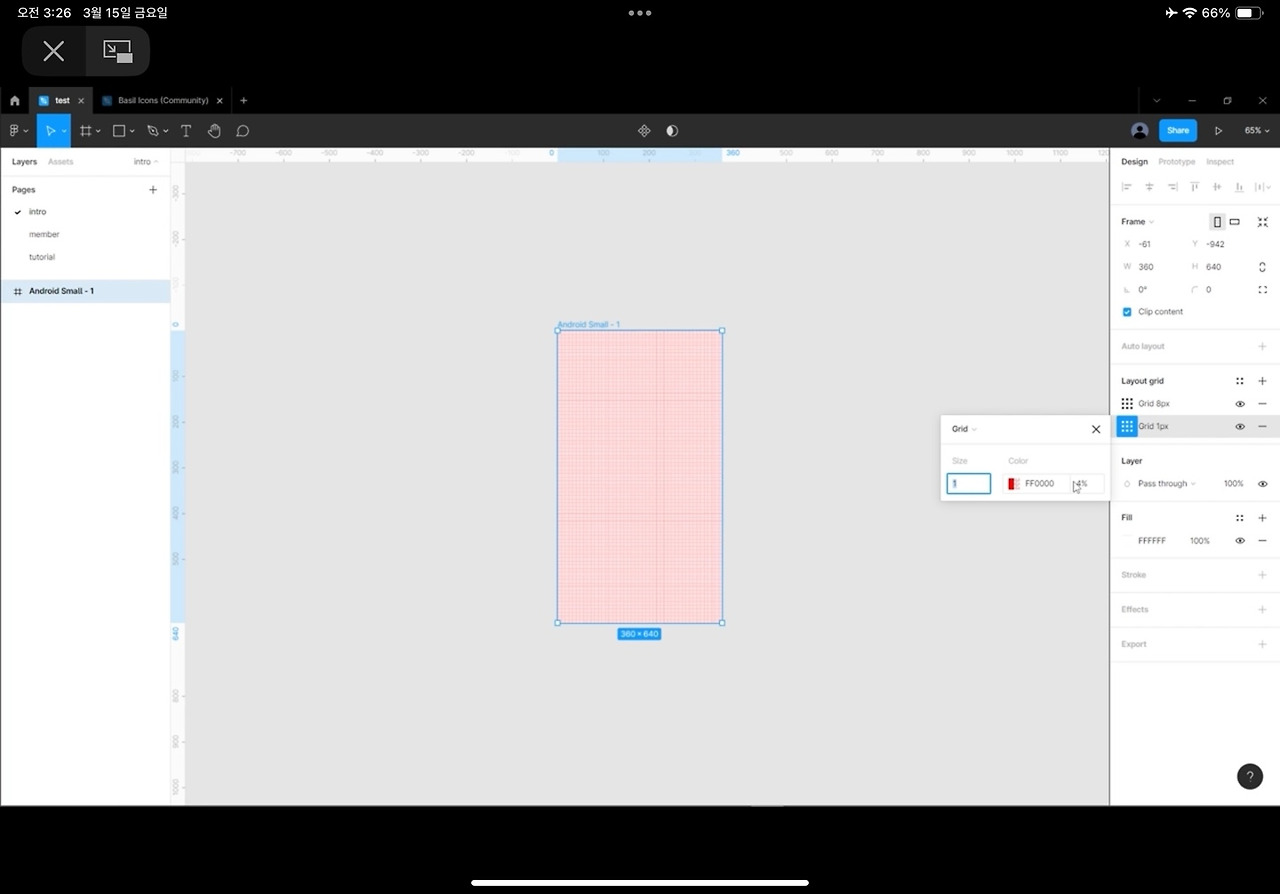Image resolution: width=1280 pixels, height=894 pixels.
Task: Open the shape tools dropdown arrow
Action: (132, 131)
